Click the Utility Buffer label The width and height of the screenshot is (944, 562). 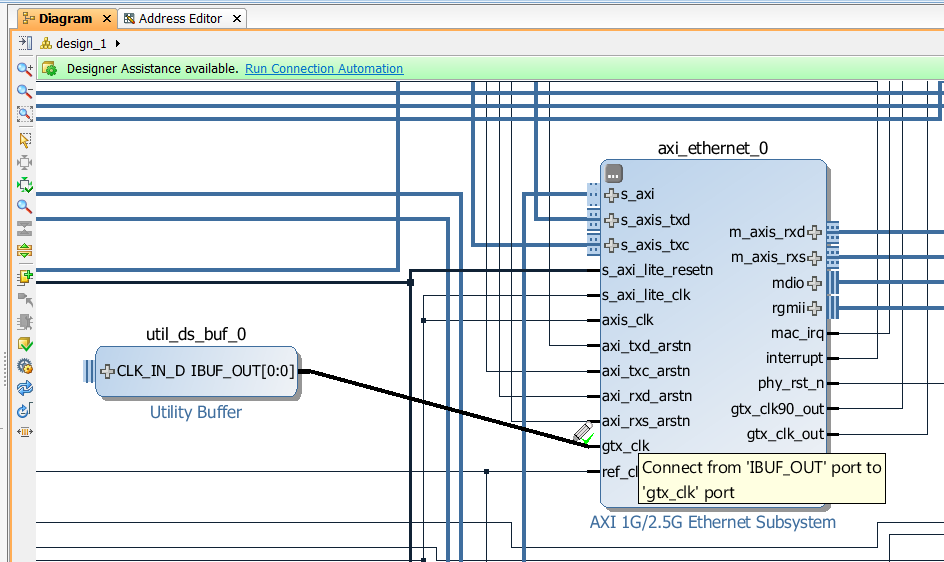tap(196, 412)
